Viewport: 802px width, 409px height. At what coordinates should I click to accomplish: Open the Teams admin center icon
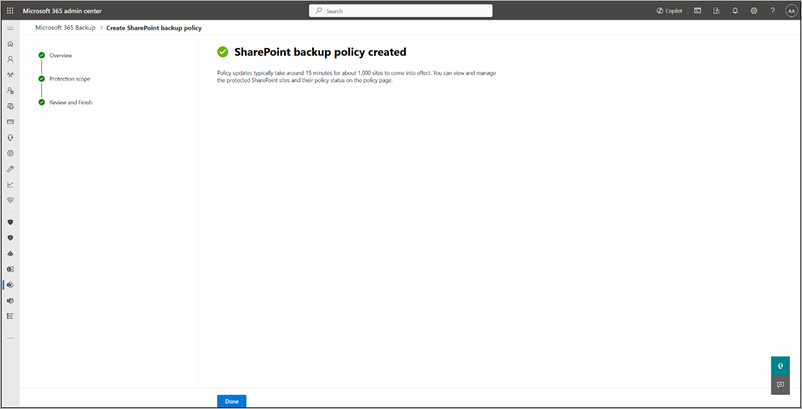[10, 301]
